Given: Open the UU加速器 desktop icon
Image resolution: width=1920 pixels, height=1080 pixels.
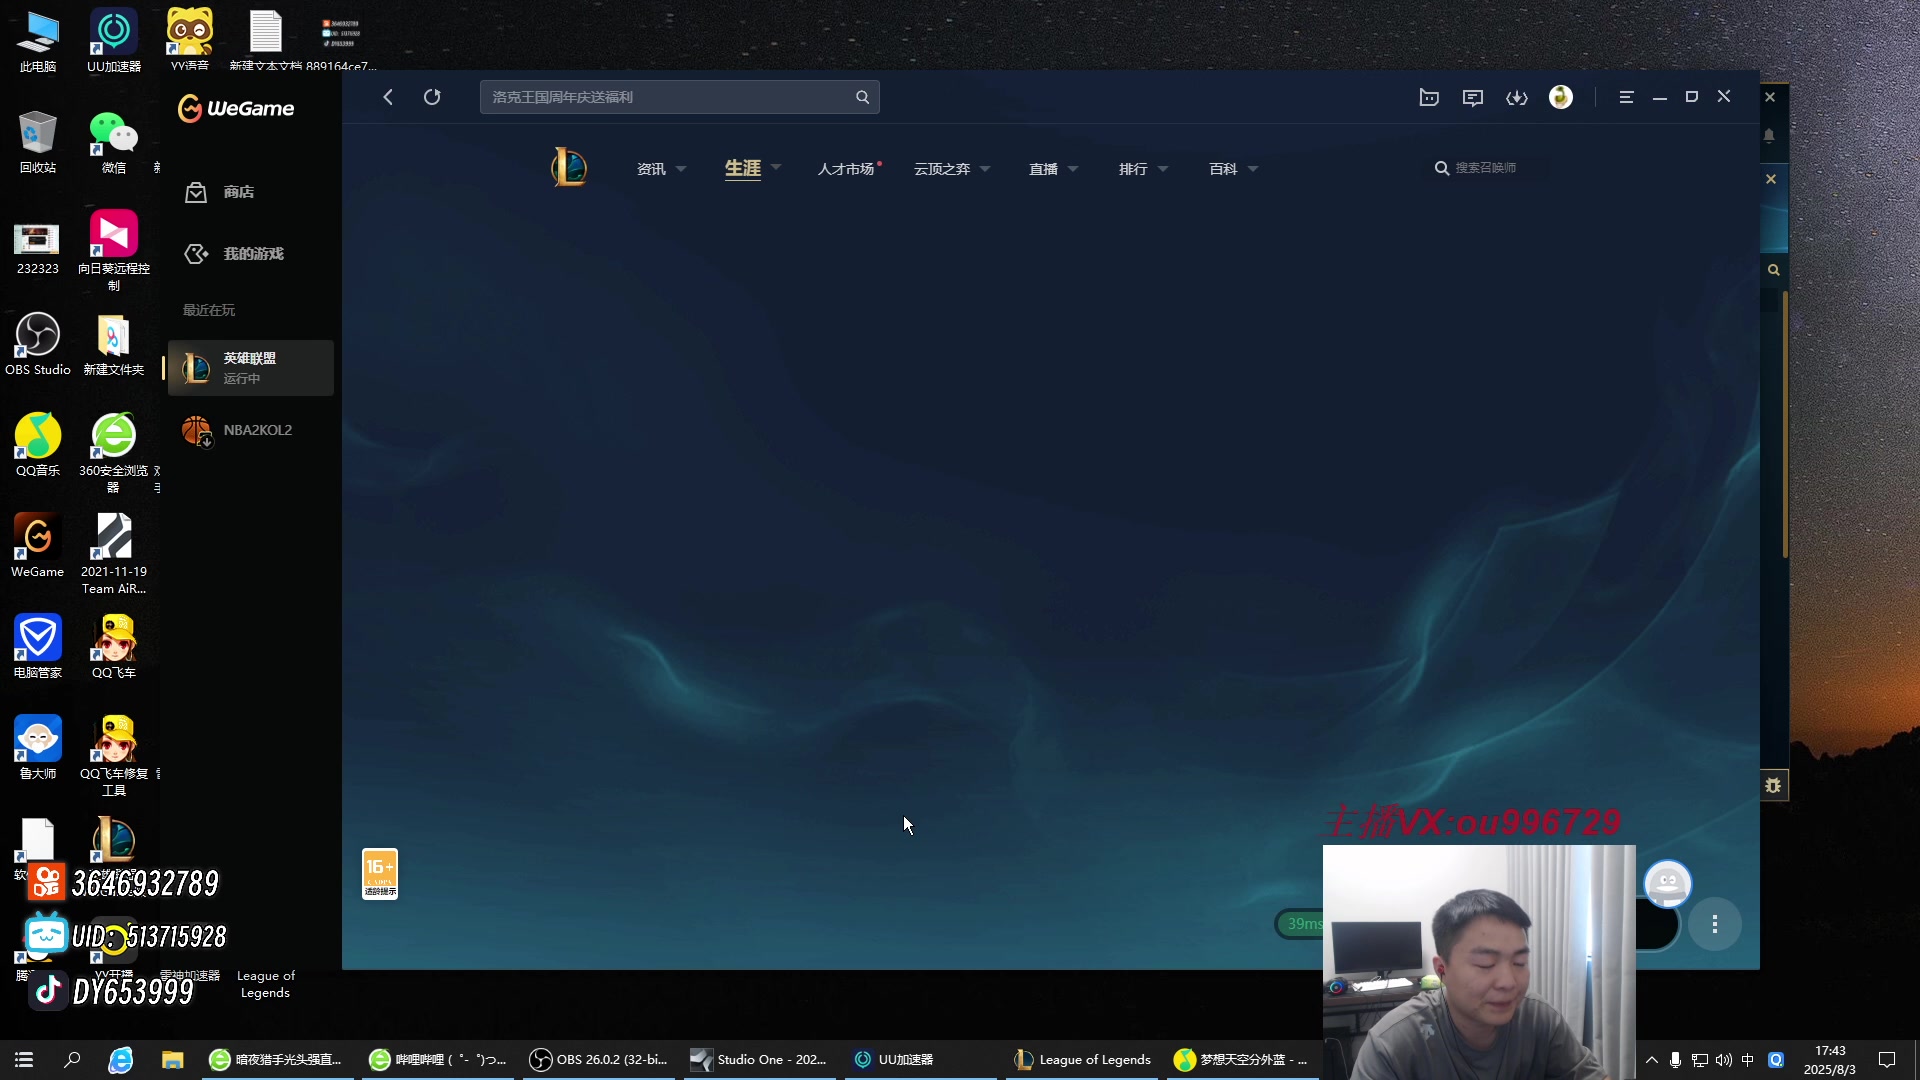Looking at the screenshot, I should click(x=114, y=41).
